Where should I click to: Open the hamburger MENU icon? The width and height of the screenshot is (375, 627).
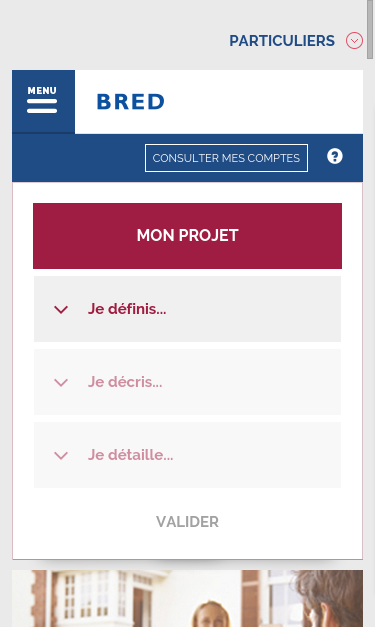(x=43, y=102)
